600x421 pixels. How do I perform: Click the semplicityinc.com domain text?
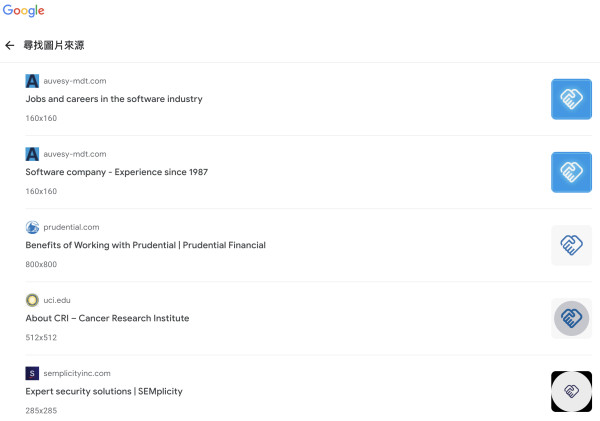click(77, 373)
